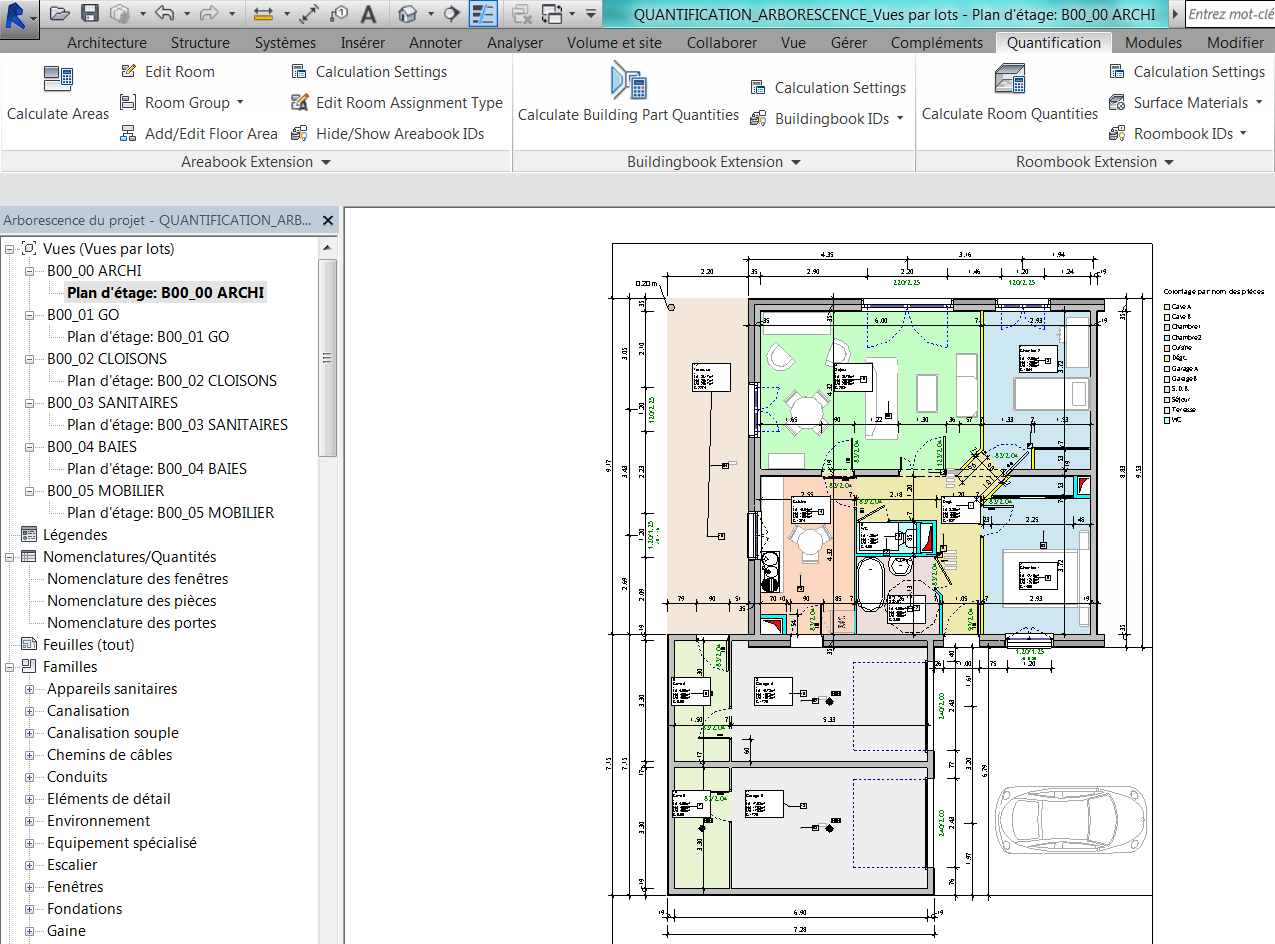Switch to the Architecture ribbon tab
The image size is (1275, 944).
(107, 43)
